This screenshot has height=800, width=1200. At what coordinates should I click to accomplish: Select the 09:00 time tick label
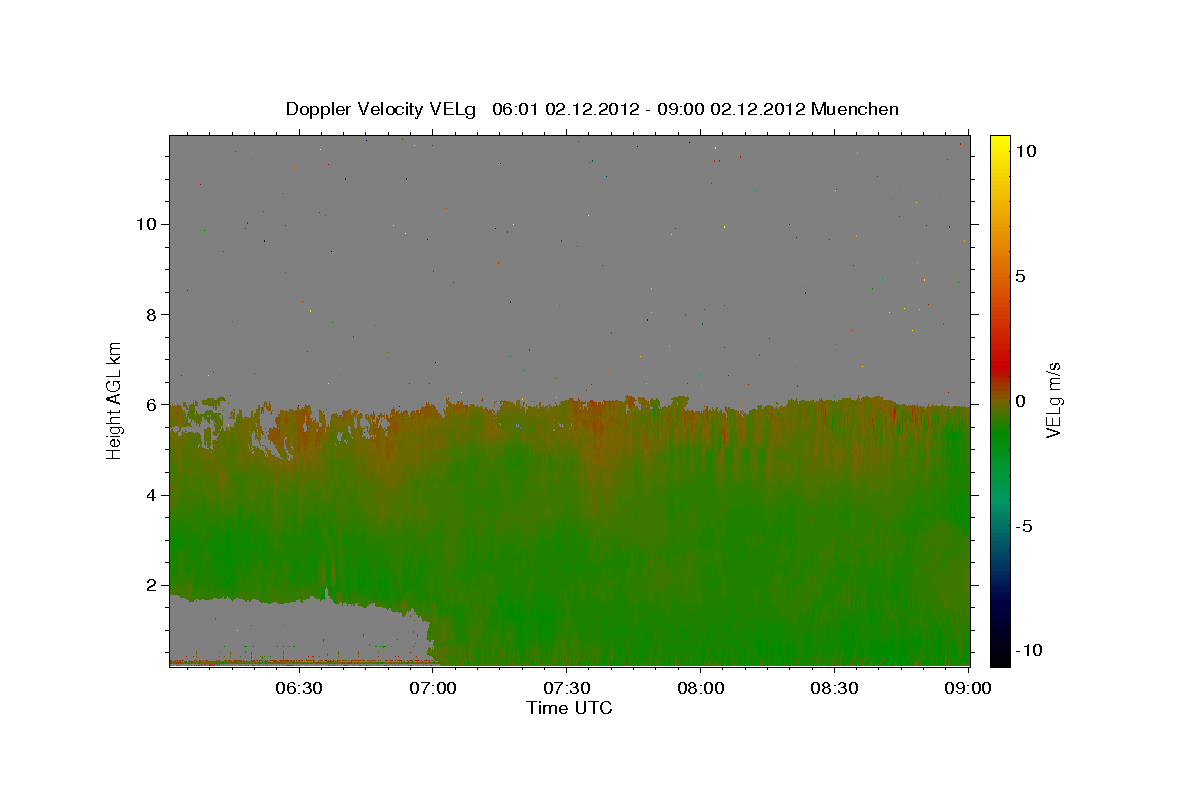(x=969, y=688)
